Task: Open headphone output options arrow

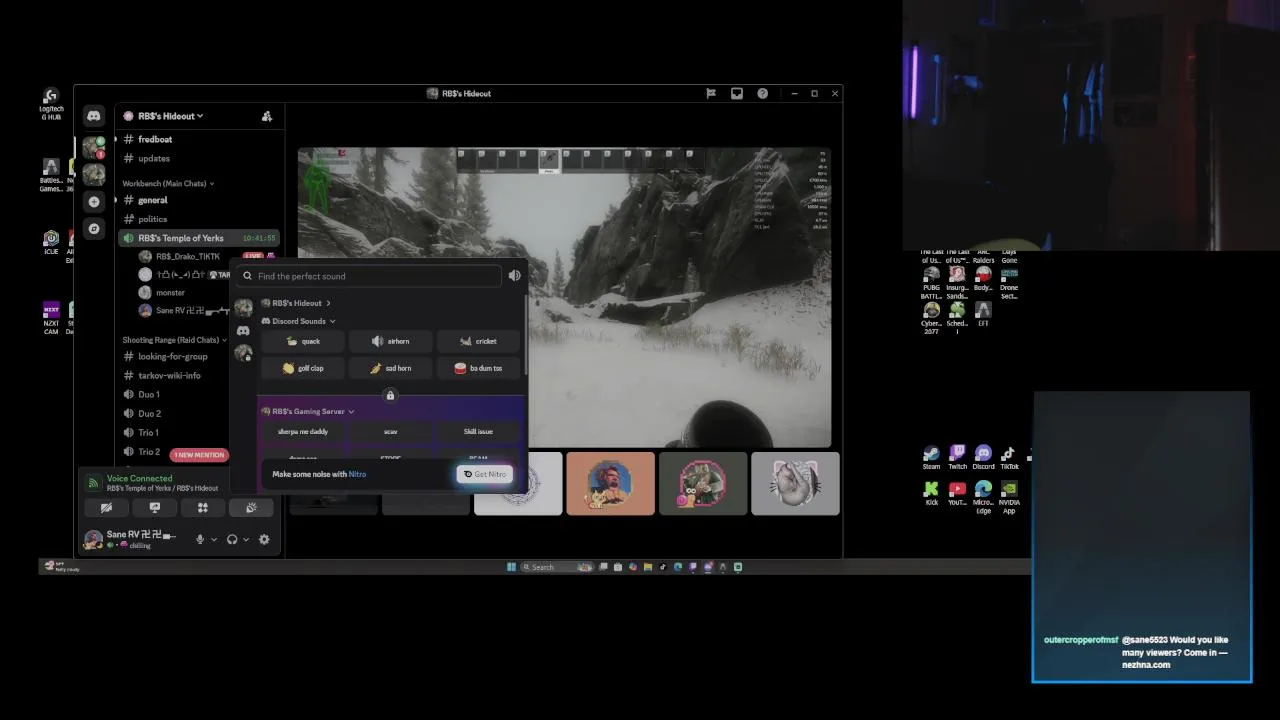Action: click(x=246, y=540)
